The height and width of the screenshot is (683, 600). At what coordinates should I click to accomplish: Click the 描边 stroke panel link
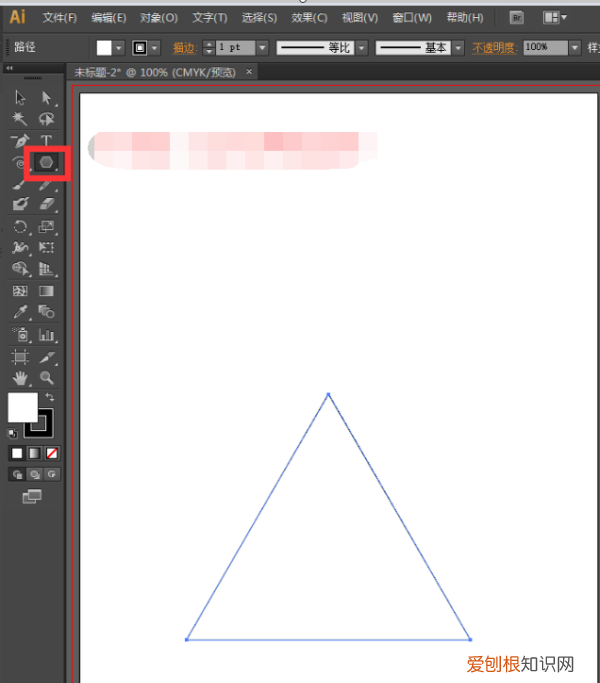184,47
